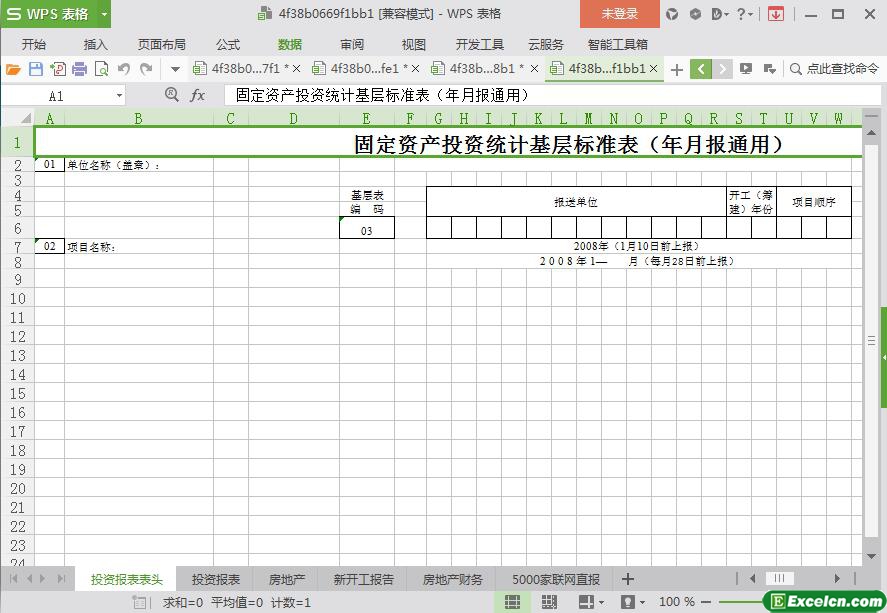Viewport: 887px width, 613px height.
Task: Click the Undo arrow icon
Action: 124,69
